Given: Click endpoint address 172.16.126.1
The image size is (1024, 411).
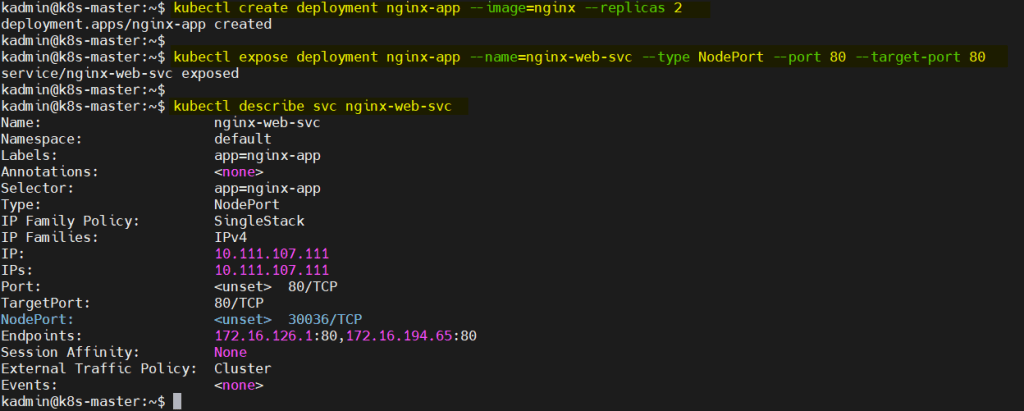Looking at the screenshot, I should (x=263, y=336).
